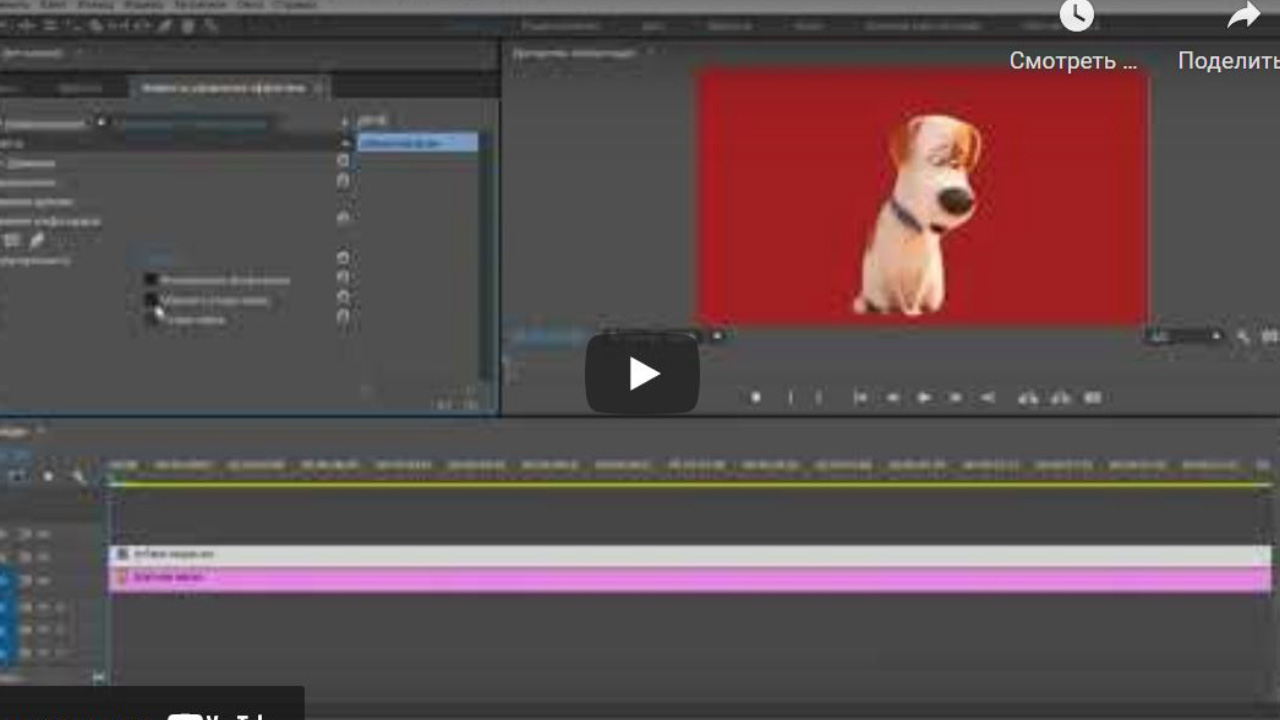Click the Effect Controls vertical scrollbar
The width and height of the screenshot is (1280, 720).
click(x=487, y=255)
